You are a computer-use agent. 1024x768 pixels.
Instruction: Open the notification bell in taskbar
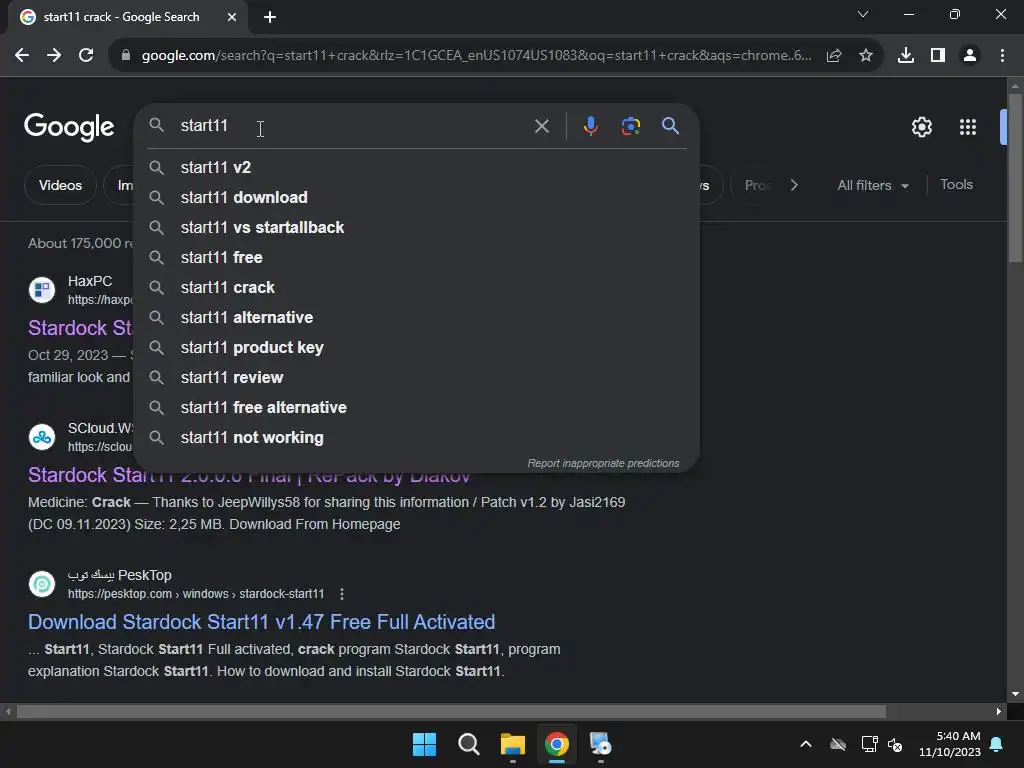tap(997, 744)
